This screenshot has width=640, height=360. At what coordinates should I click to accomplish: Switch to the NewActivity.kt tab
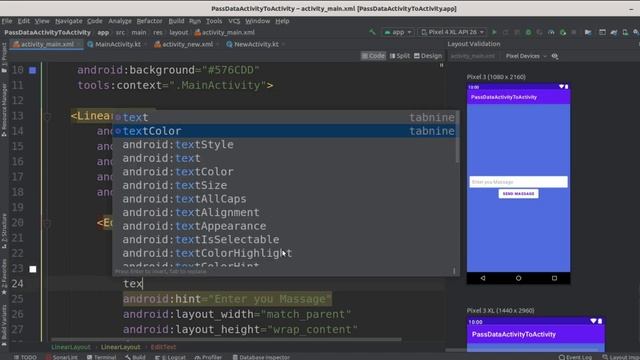pos(256,44)
